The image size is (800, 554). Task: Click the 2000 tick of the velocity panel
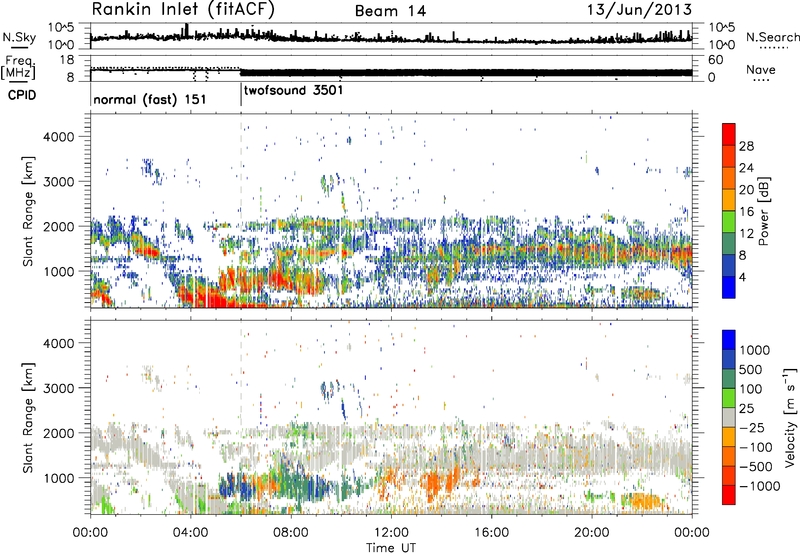[x=58, y=433]
